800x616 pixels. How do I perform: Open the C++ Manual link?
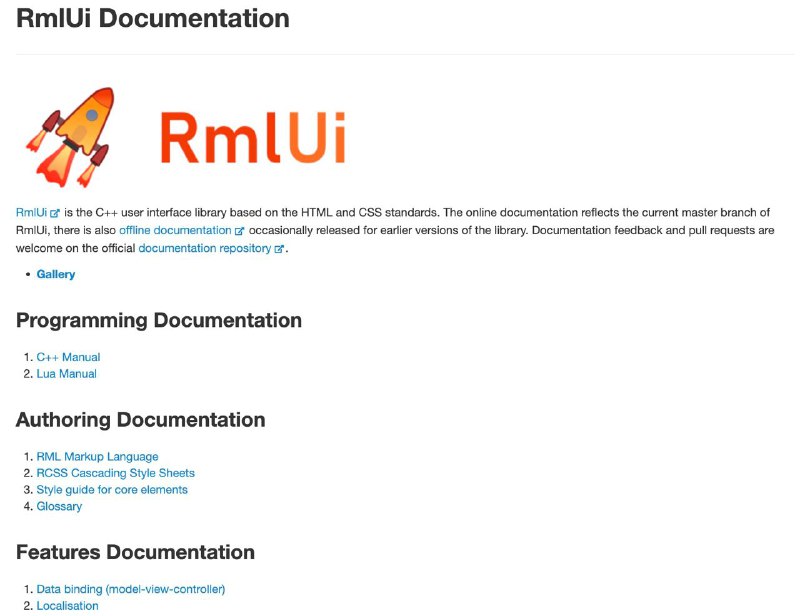pyautogui.click(x=68, y=357)
